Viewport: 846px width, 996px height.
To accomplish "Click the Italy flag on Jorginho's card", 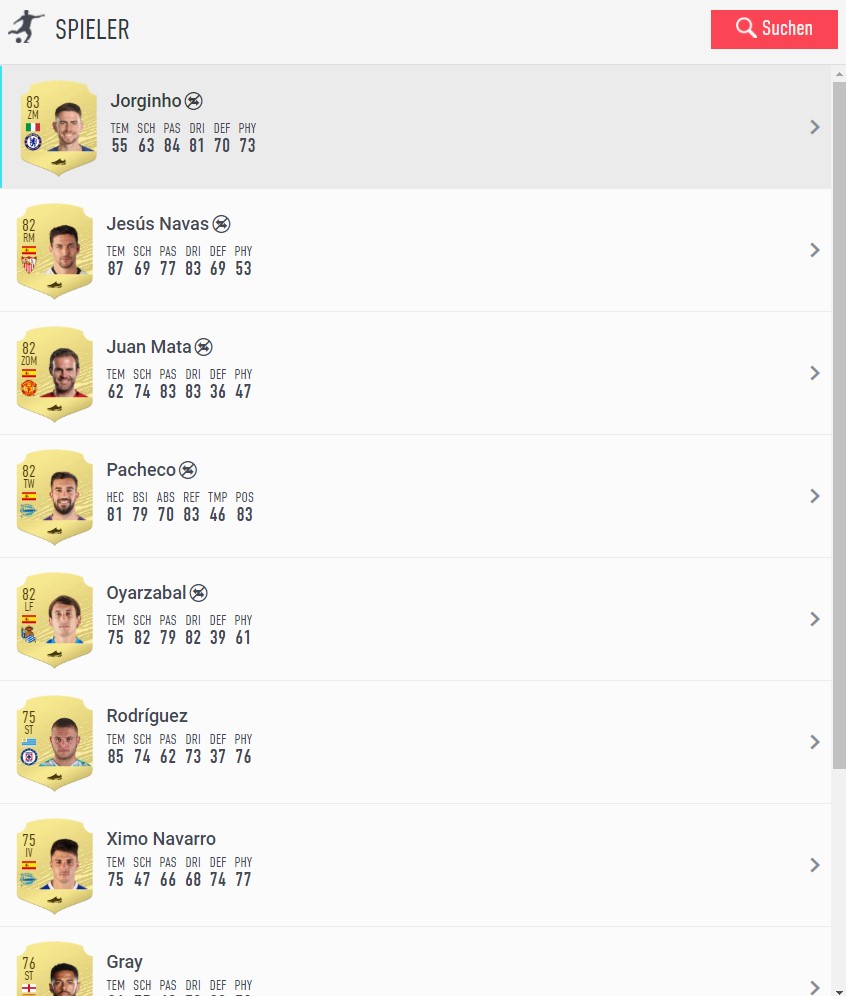I will [x=33, y=128].
